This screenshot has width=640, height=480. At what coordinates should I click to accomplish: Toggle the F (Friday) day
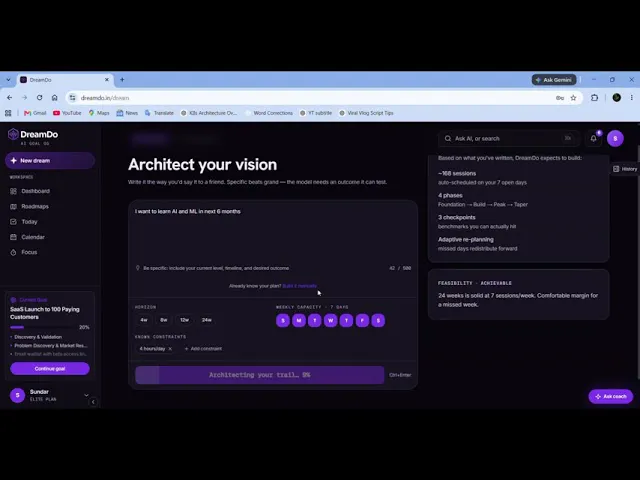(x=362, y=320)
